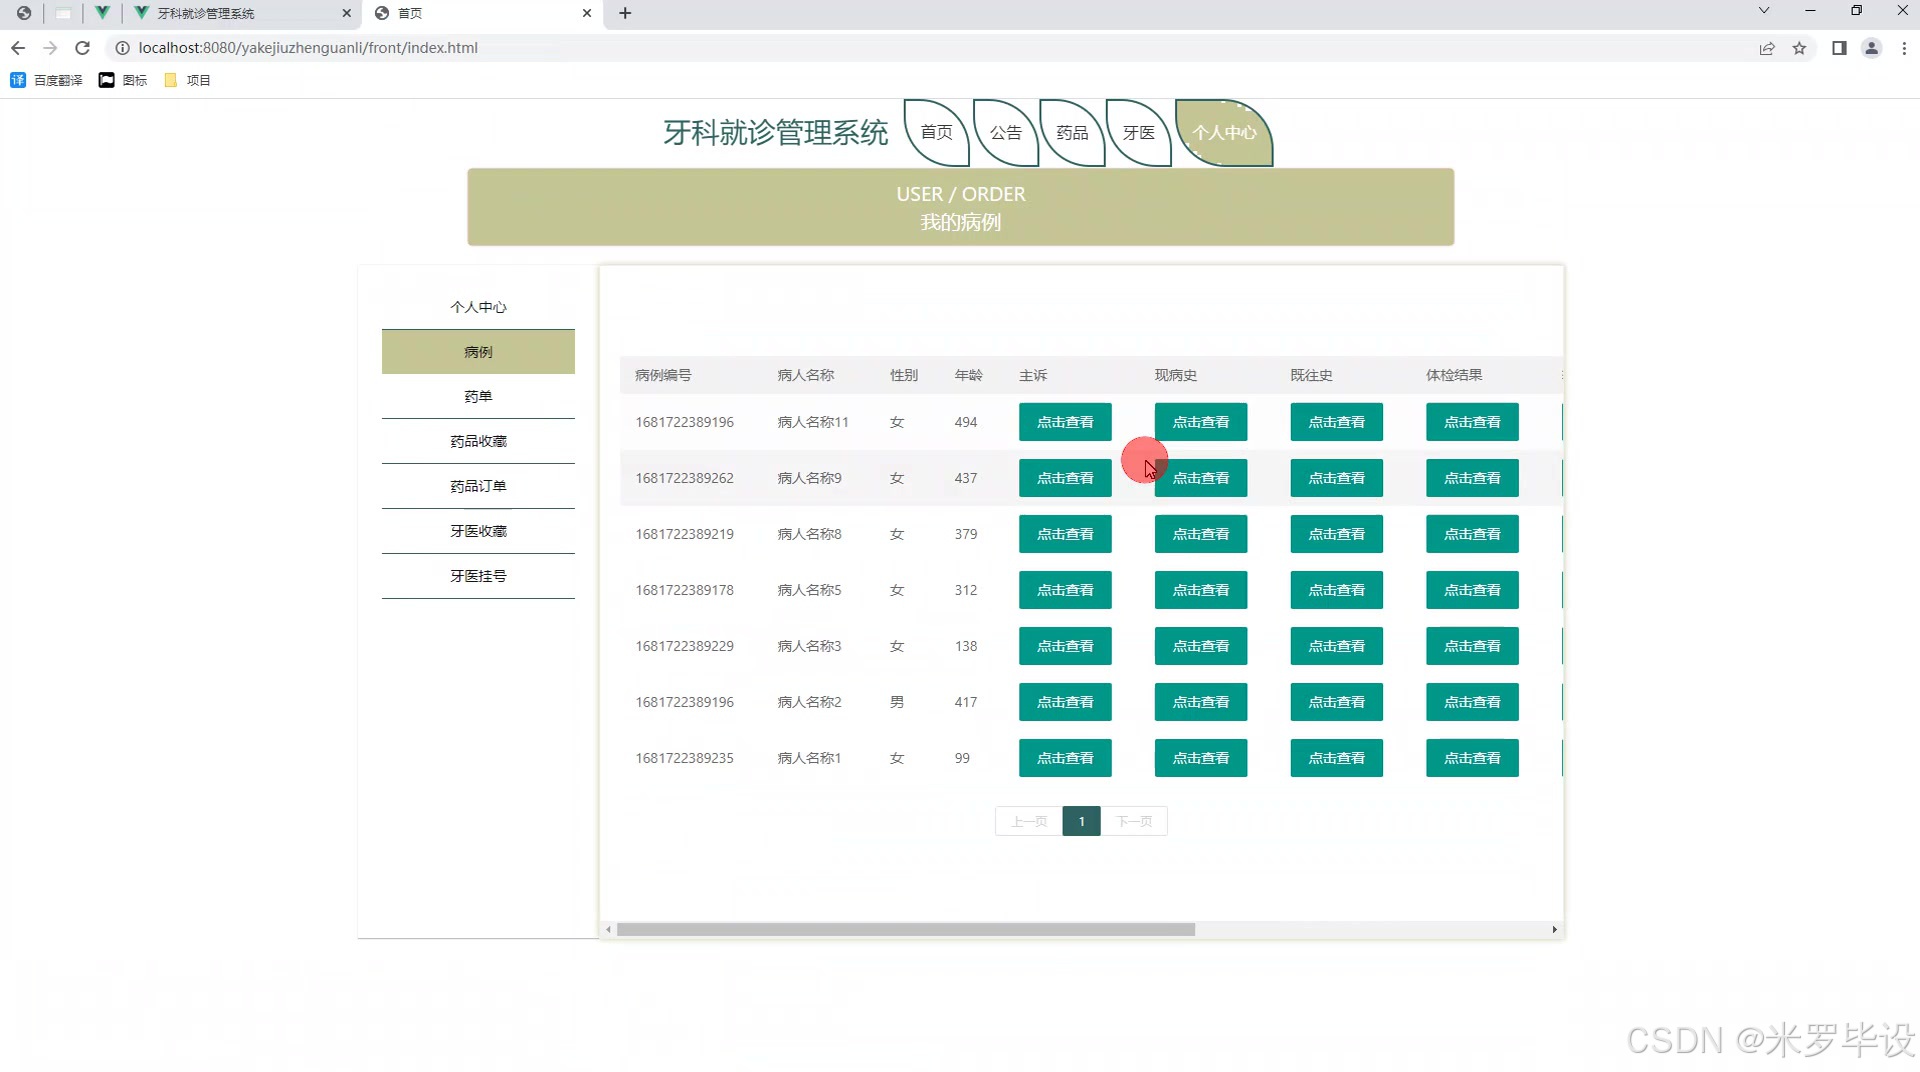
Task: Click the horizontal scrollbar thumb
Action: tap(906, 929)
